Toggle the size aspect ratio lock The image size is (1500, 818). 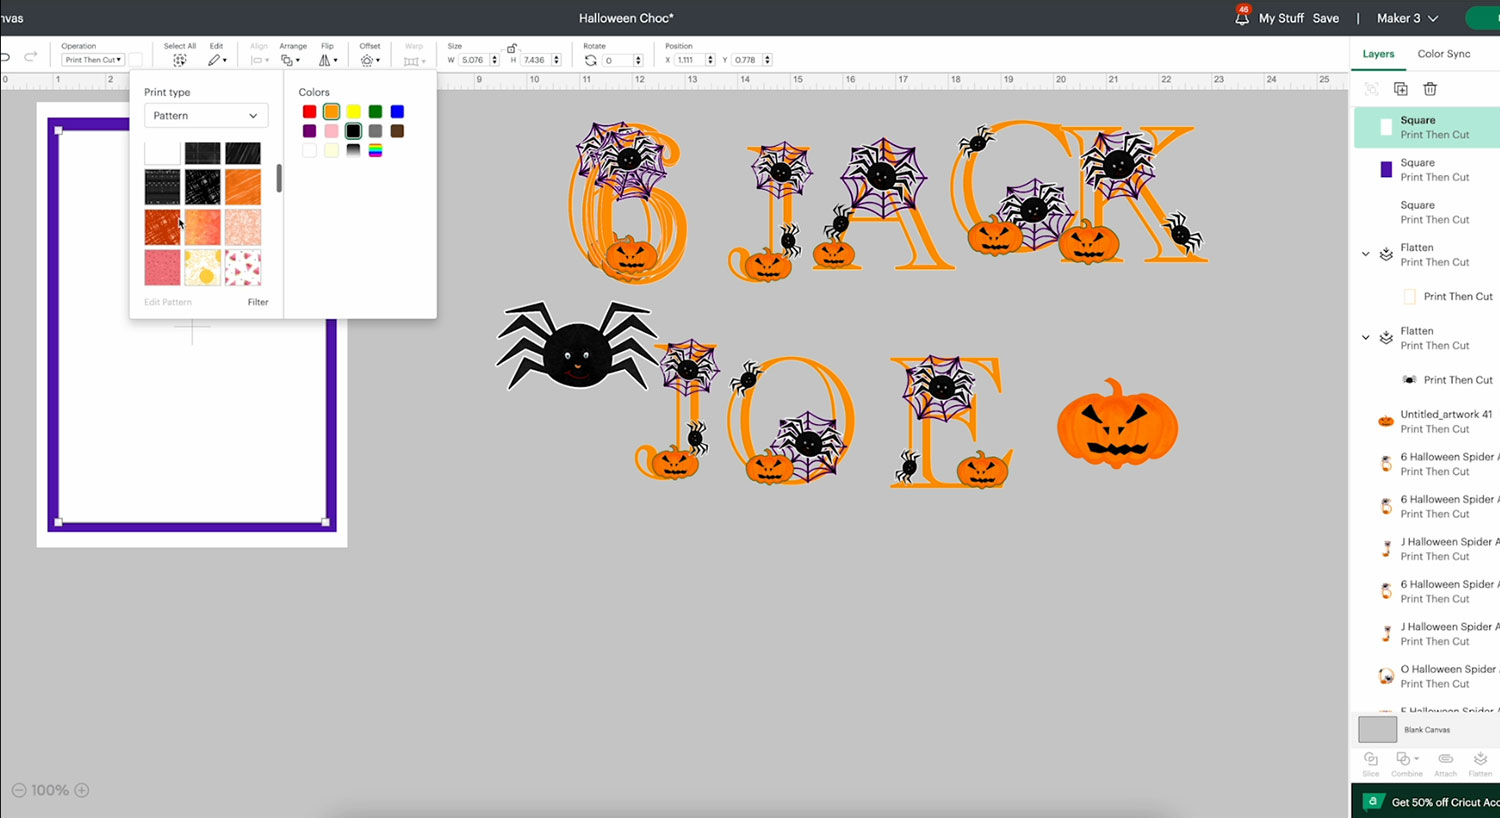512,48
